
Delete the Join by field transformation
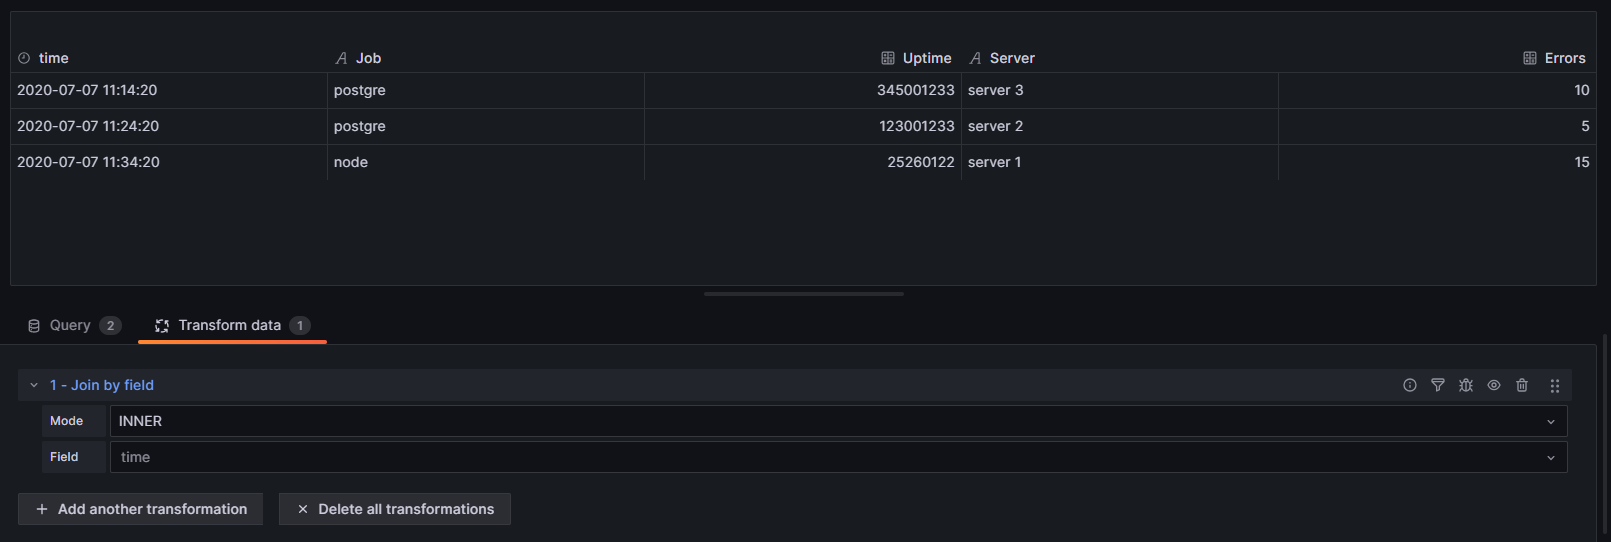click(x=1522, y=385)
